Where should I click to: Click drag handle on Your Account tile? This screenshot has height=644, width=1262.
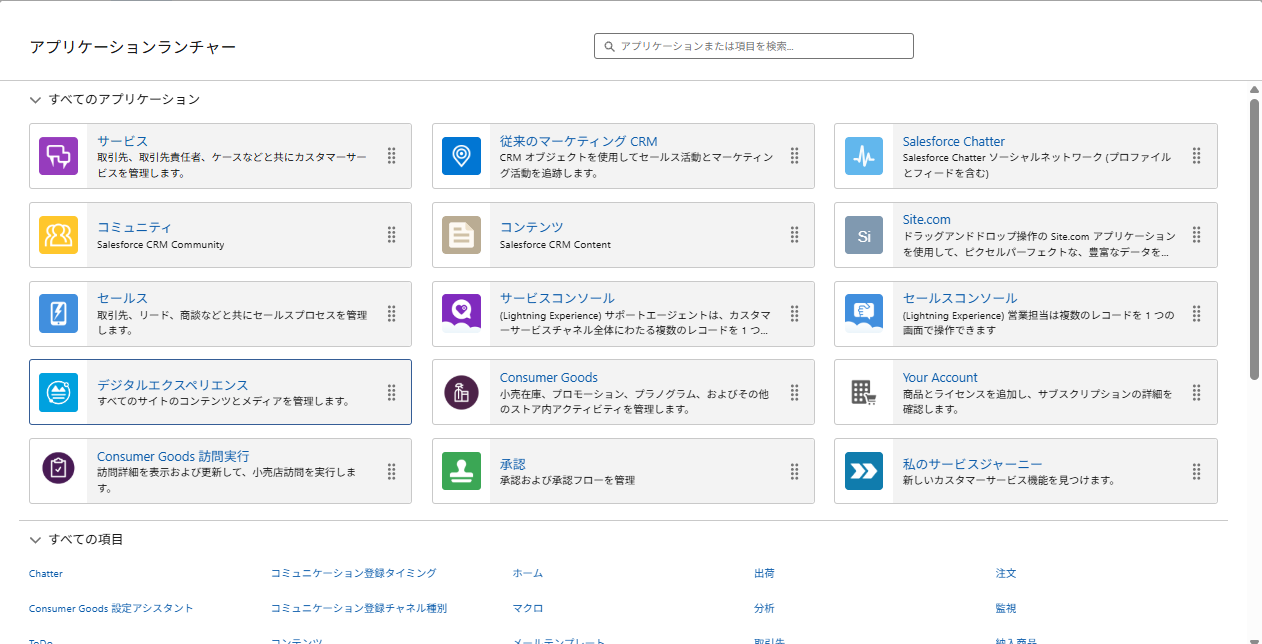pos(1196,392)
